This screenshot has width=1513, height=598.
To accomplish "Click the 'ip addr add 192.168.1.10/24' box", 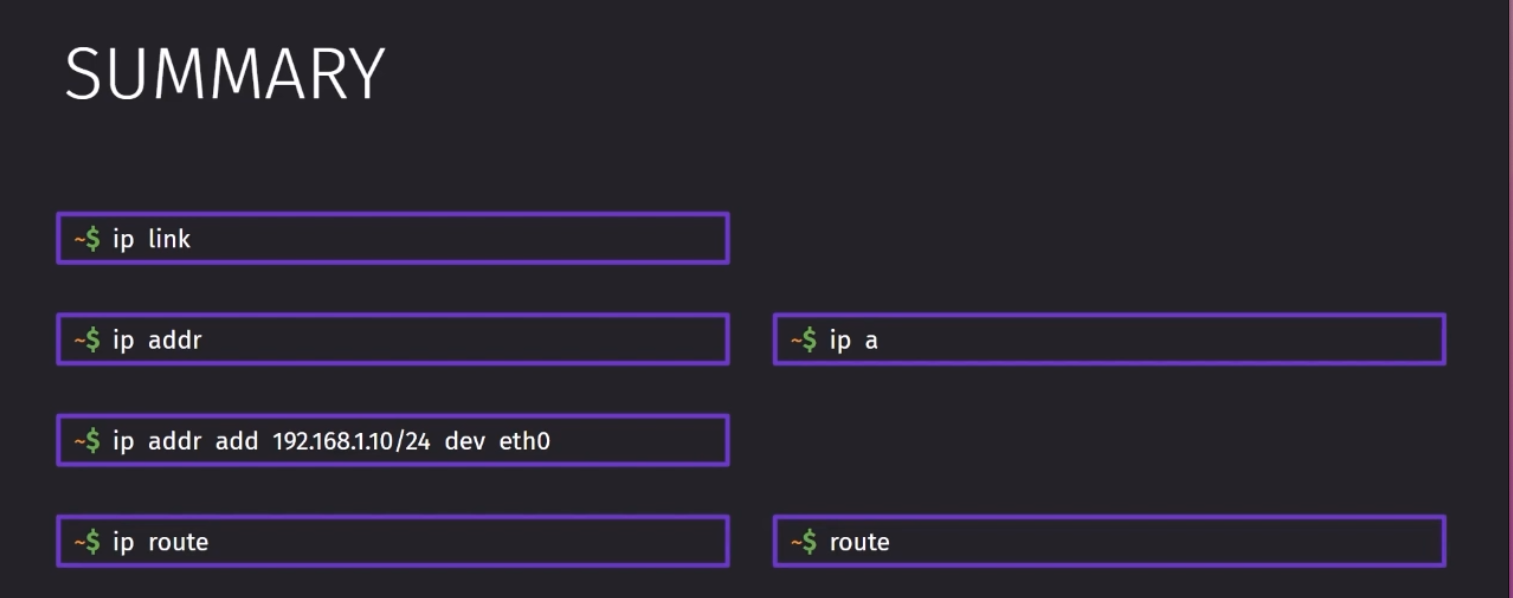I will [393, 440].
